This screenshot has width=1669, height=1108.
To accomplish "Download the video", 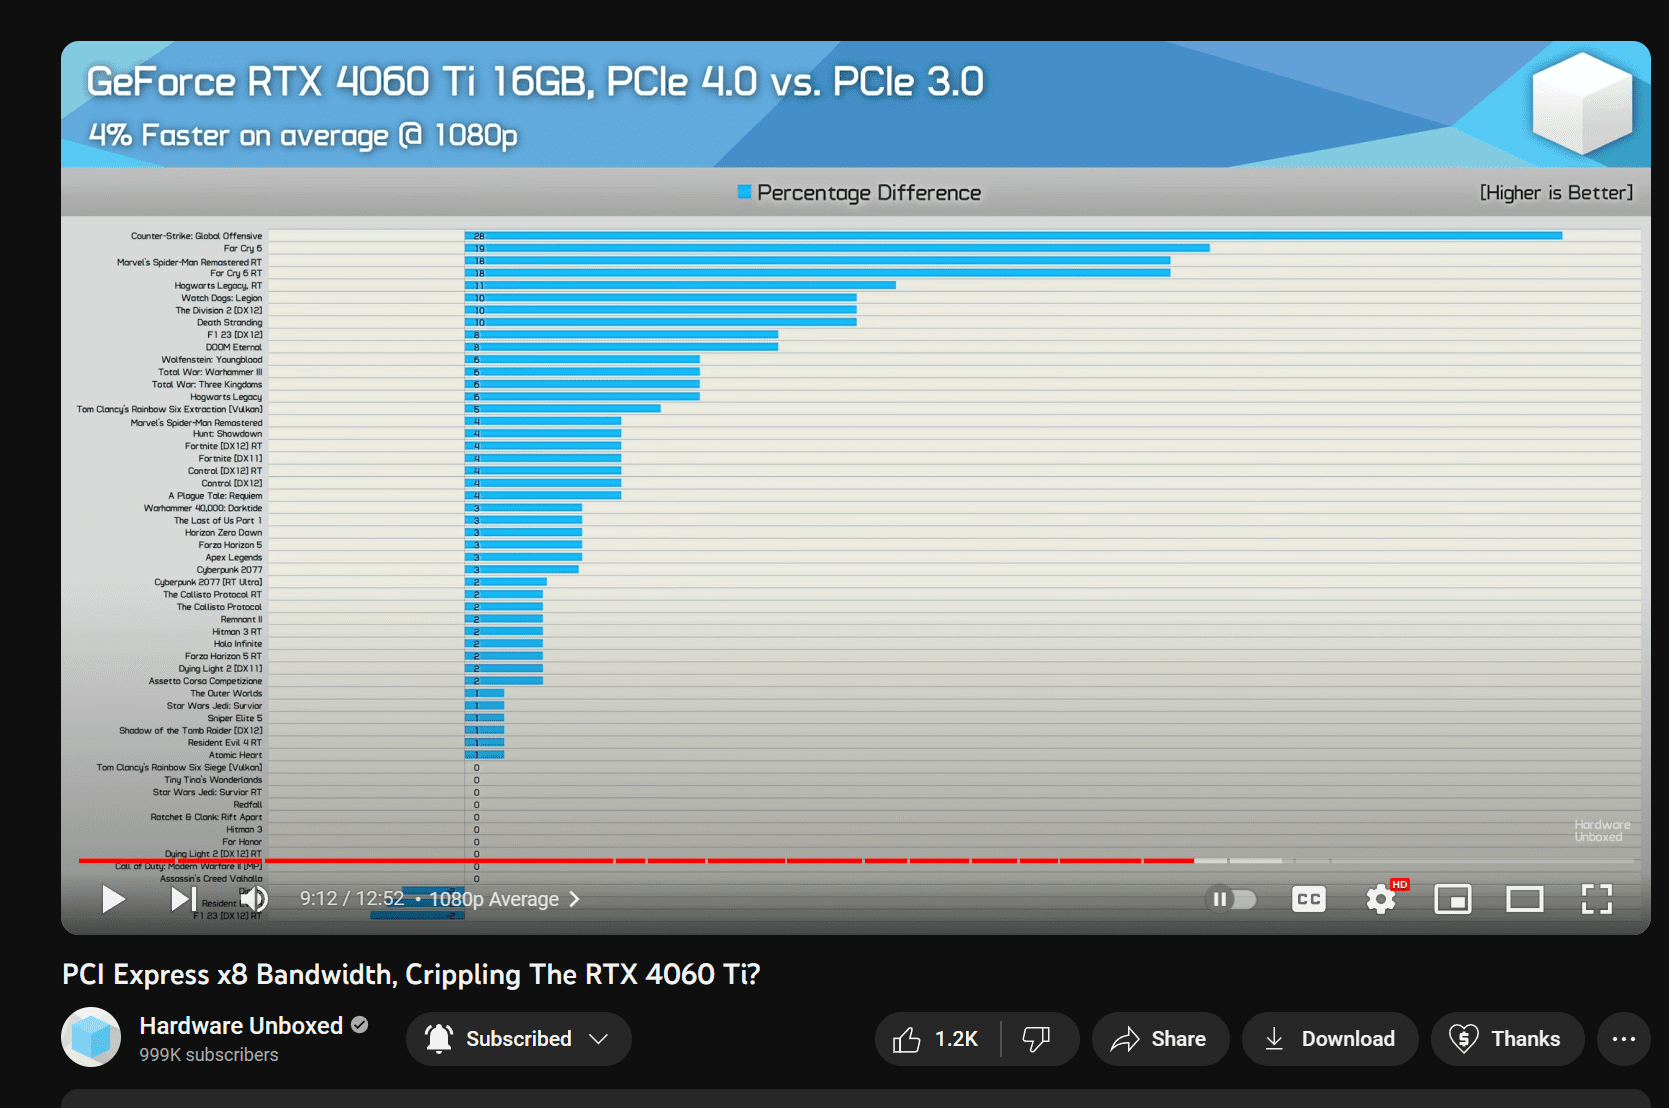I will click(x=1329, y=1039).
